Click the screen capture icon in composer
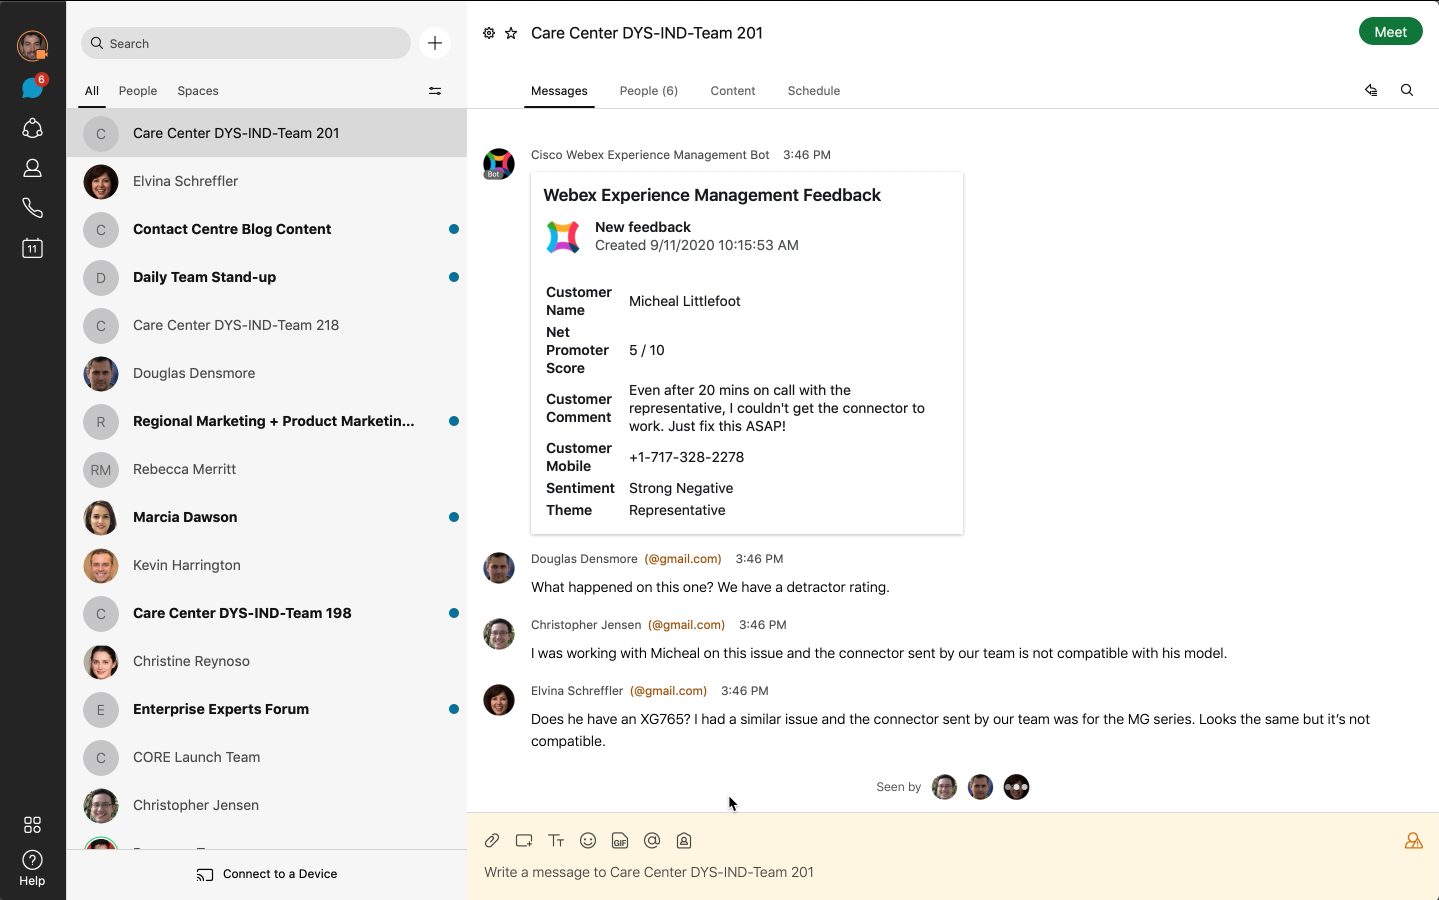The image size is (1439, 900). pyautogui.click(x=524, y=841)
